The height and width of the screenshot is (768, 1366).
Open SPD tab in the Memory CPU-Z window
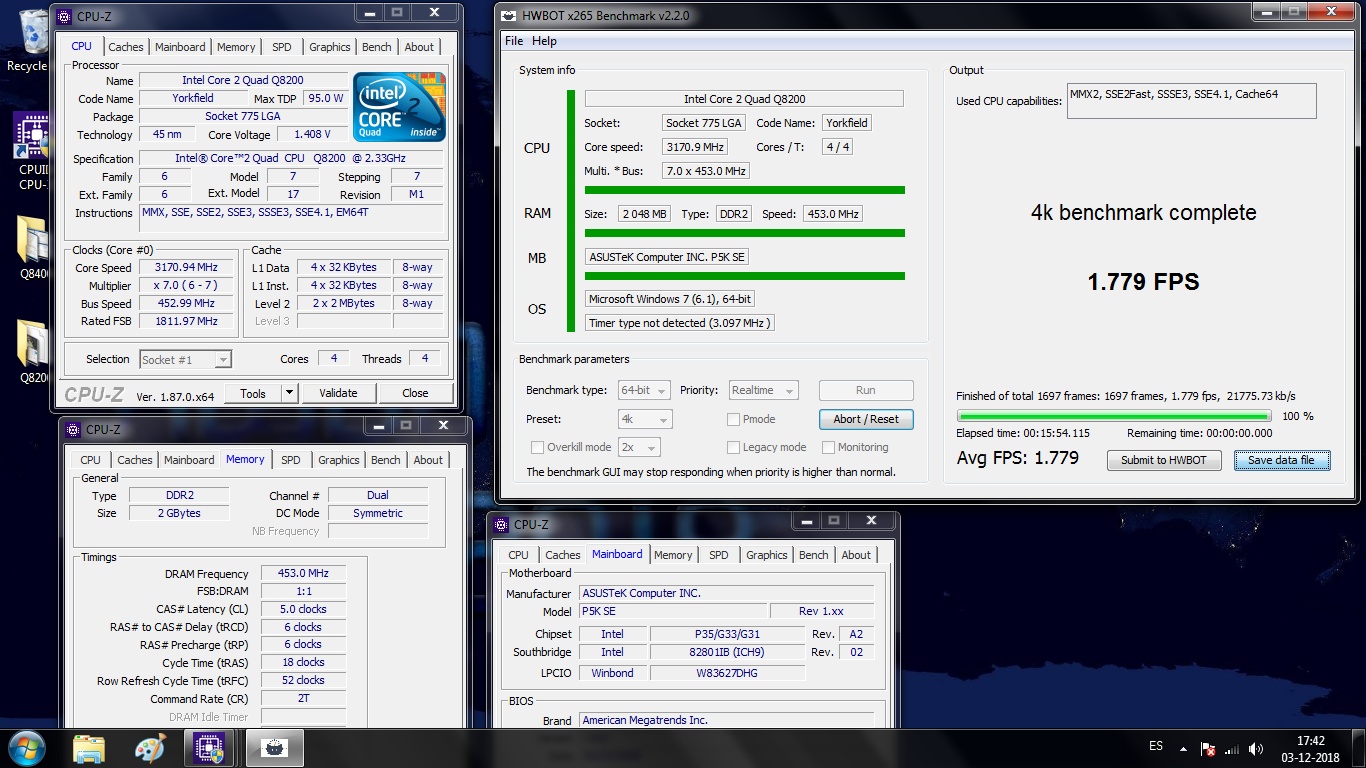(x=291, y=460)
